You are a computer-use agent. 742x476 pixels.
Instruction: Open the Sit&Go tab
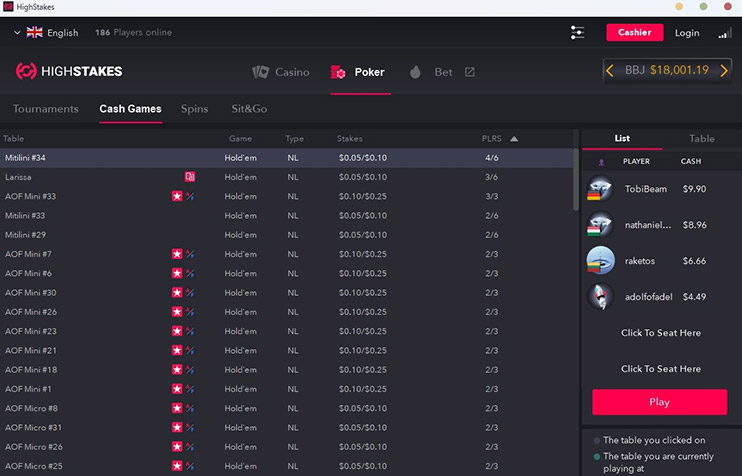tap(249, 109)
